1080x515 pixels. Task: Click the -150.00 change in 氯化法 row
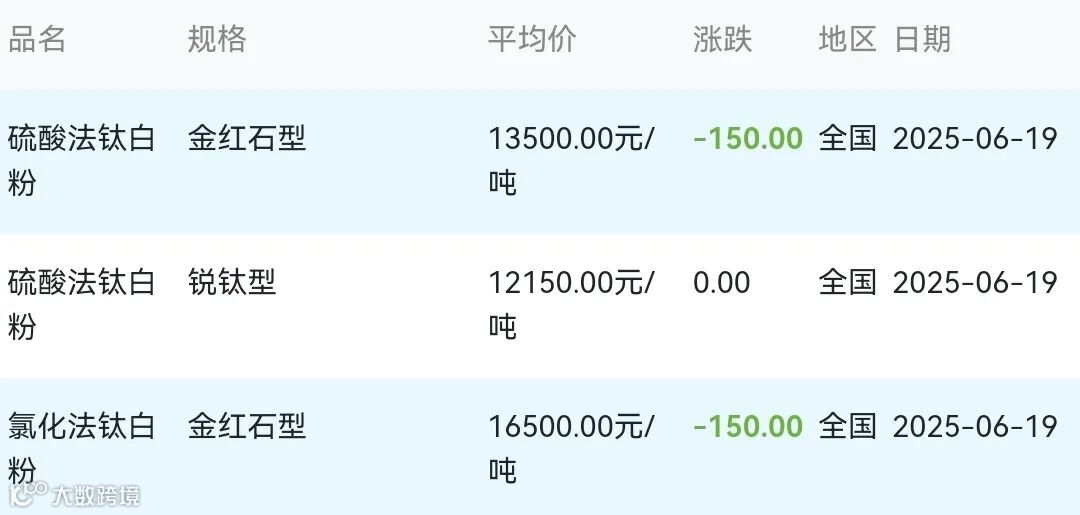[748, 427]
